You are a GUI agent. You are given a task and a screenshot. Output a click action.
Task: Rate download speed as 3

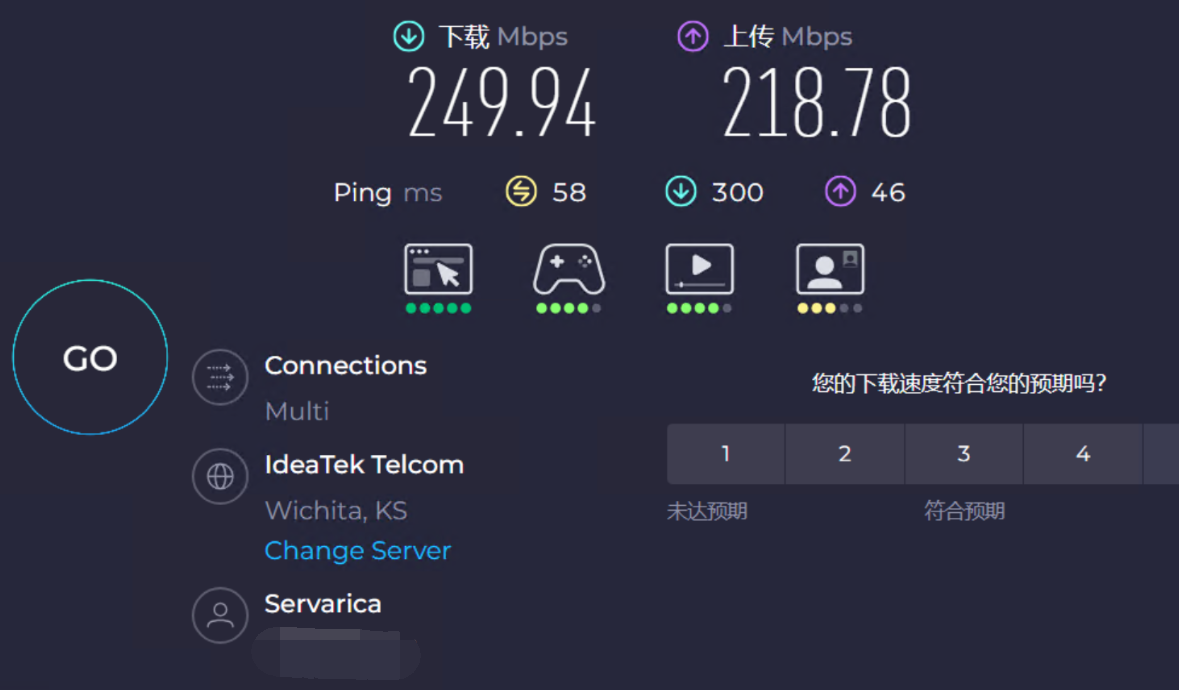coord(964,453)
